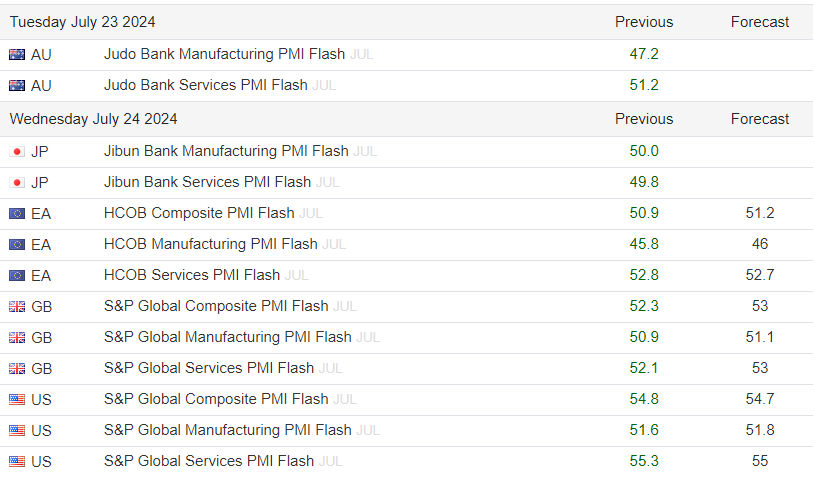The image size is (814, 477).
Task: Open Judo Bank Services PMI Flash event
Action: [205, 86]
